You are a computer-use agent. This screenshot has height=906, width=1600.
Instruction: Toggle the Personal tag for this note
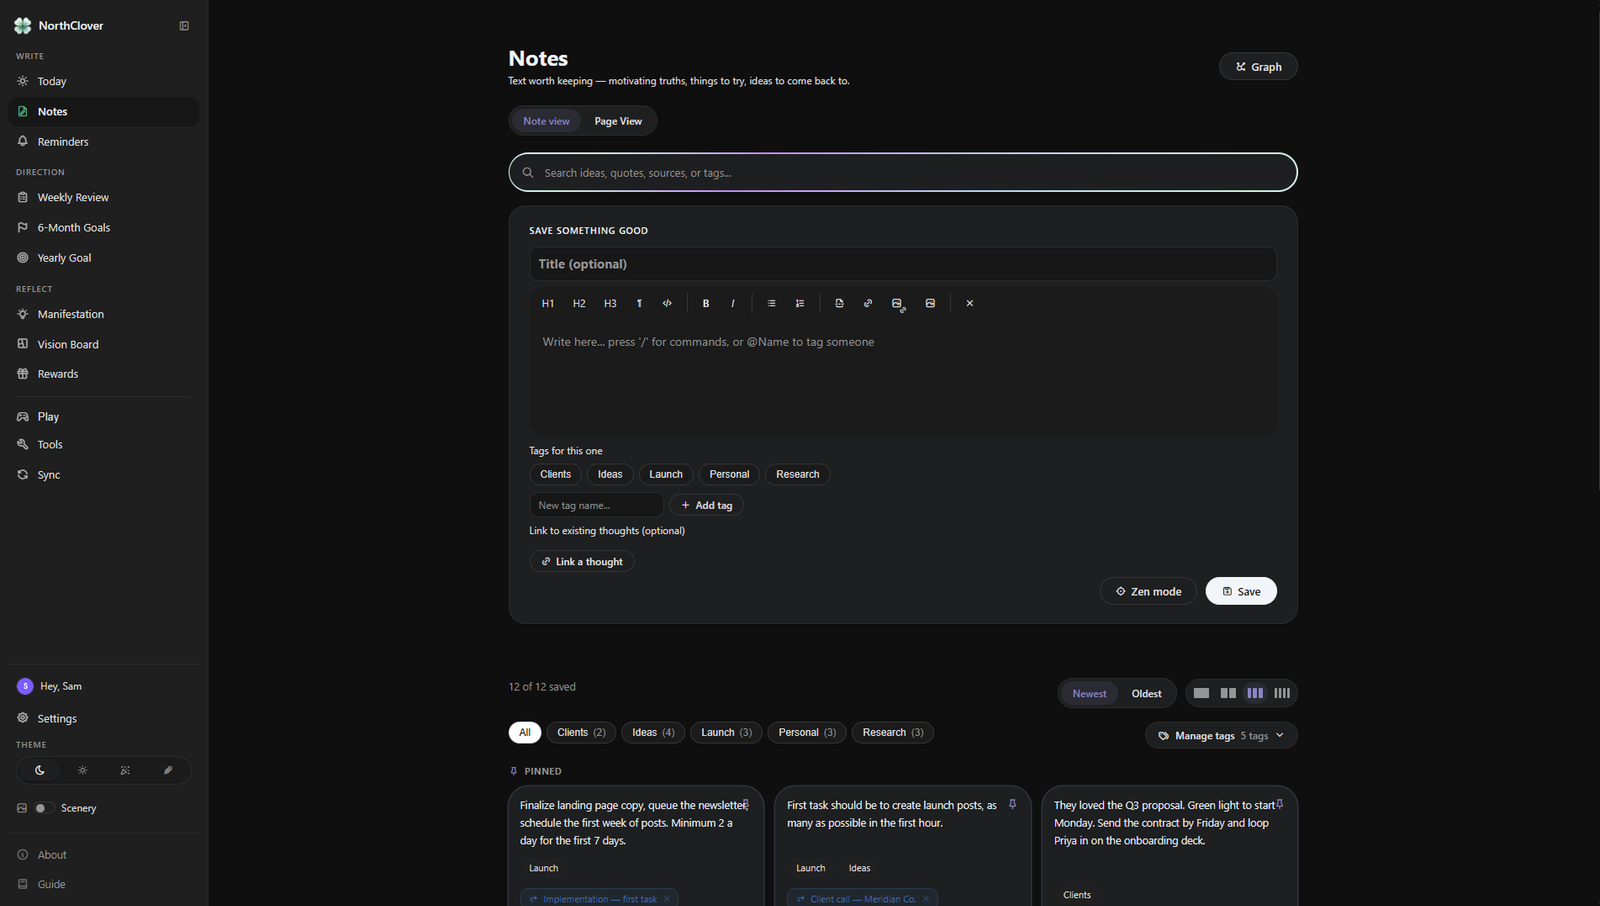[x=729, y=474]
